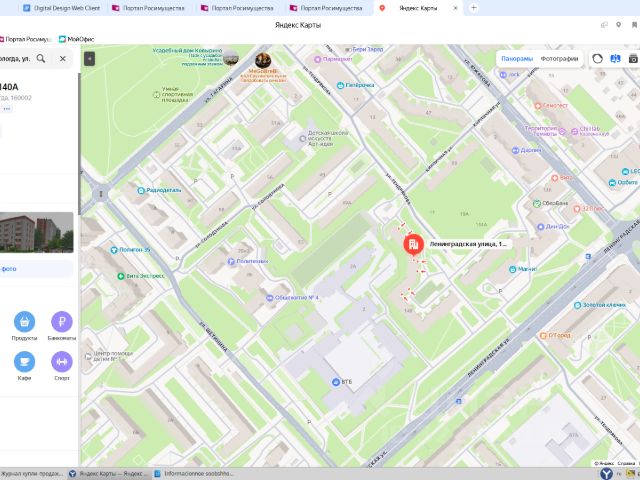Open a new browser tab
The width and height of the screenshot is (640, 480).
(x=473, y=8)
